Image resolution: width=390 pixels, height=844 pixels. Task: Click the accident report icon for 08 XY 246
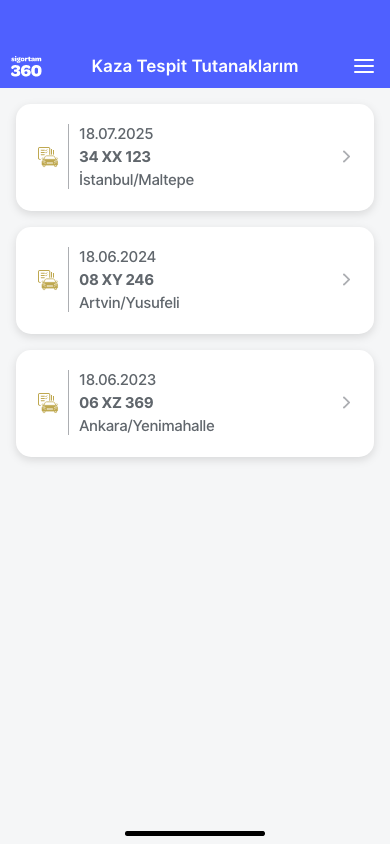point(48,280)
